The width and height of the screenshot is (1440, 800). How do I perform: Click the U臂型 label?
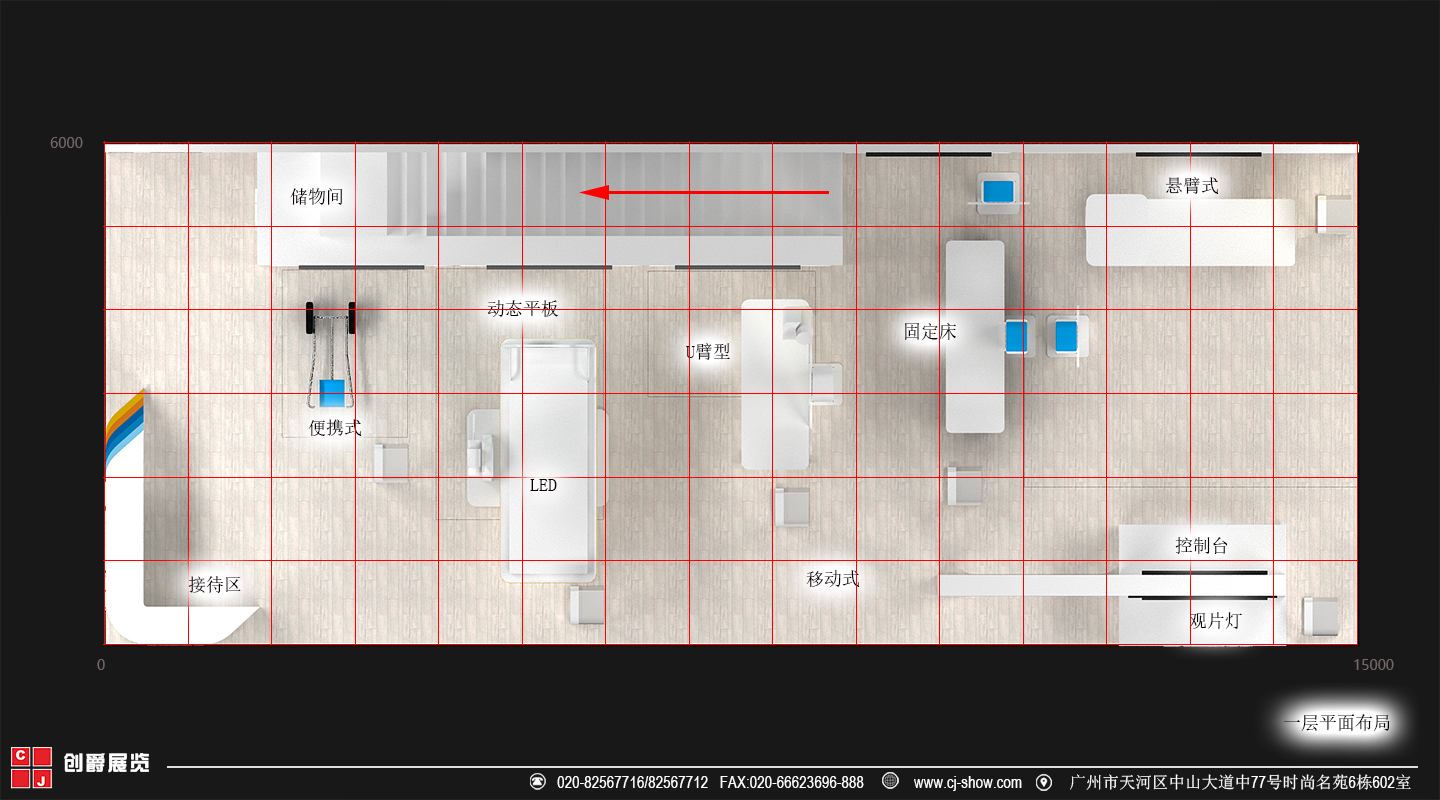[x=708, y=352]
